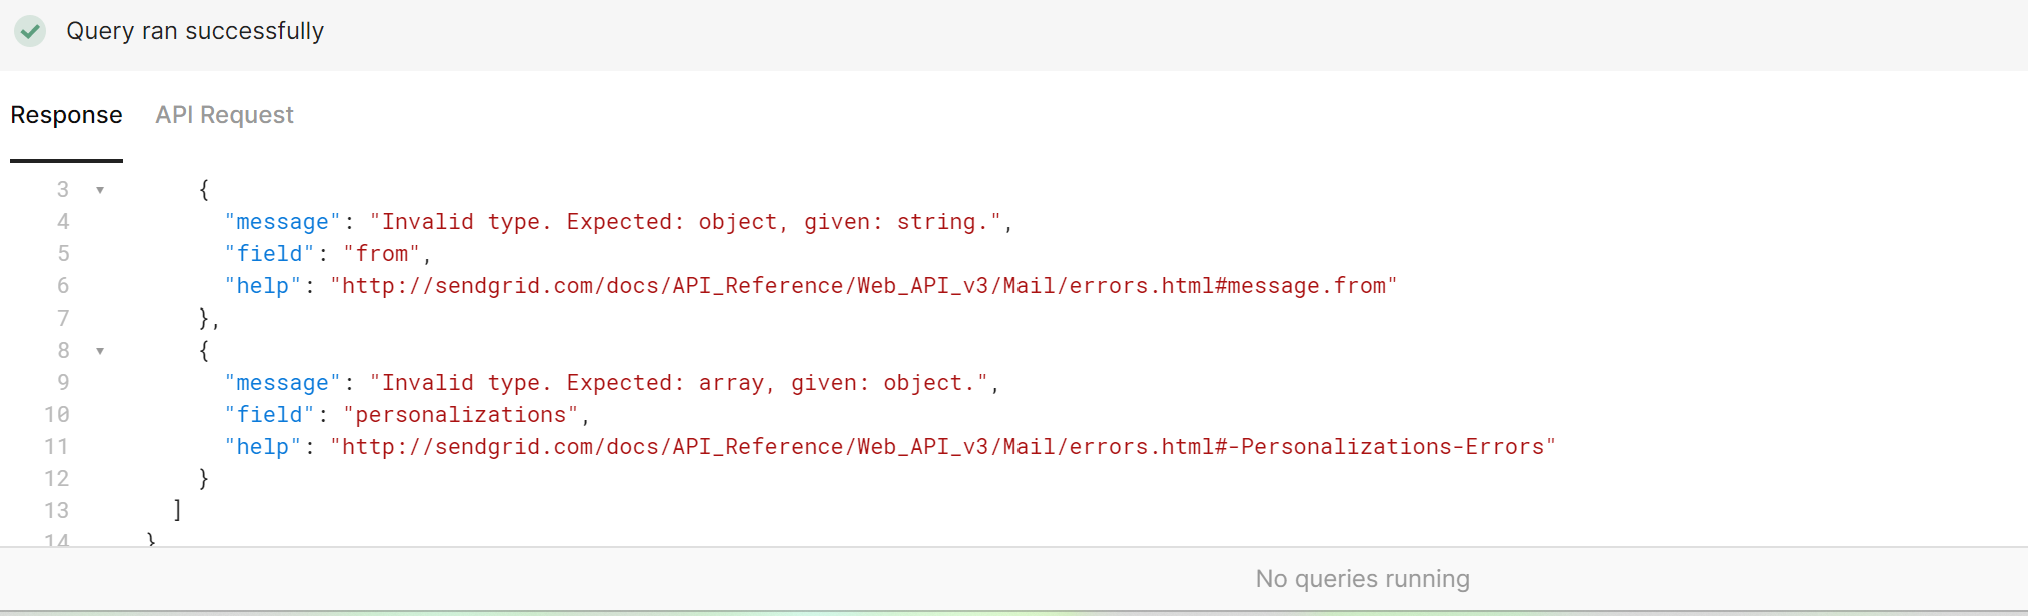Click the "personalizations" field value

461,415
